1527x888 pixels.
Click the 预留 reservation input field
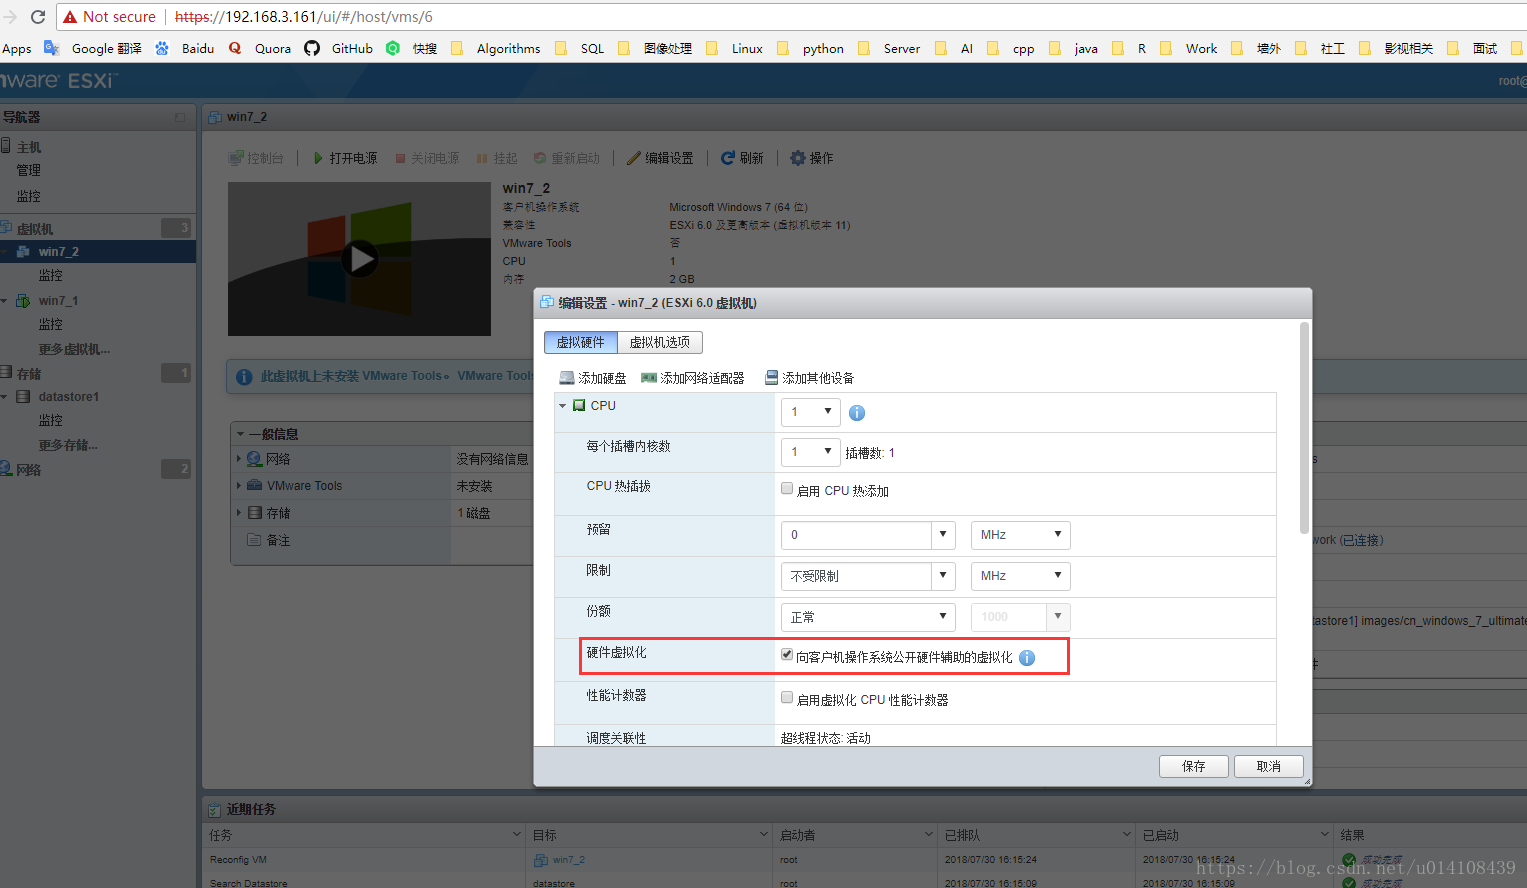click(856, 535)
